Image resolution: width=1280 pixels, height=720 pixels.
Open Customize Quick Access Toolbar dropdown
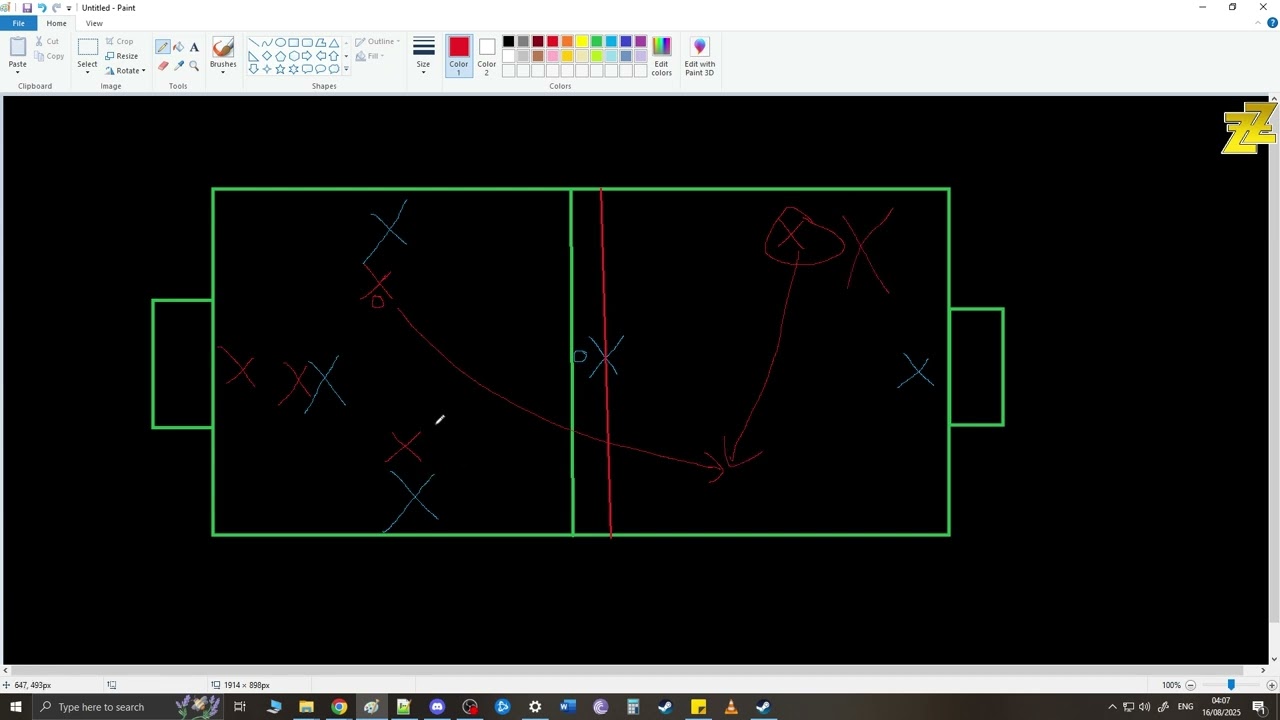tap(69, 8)
